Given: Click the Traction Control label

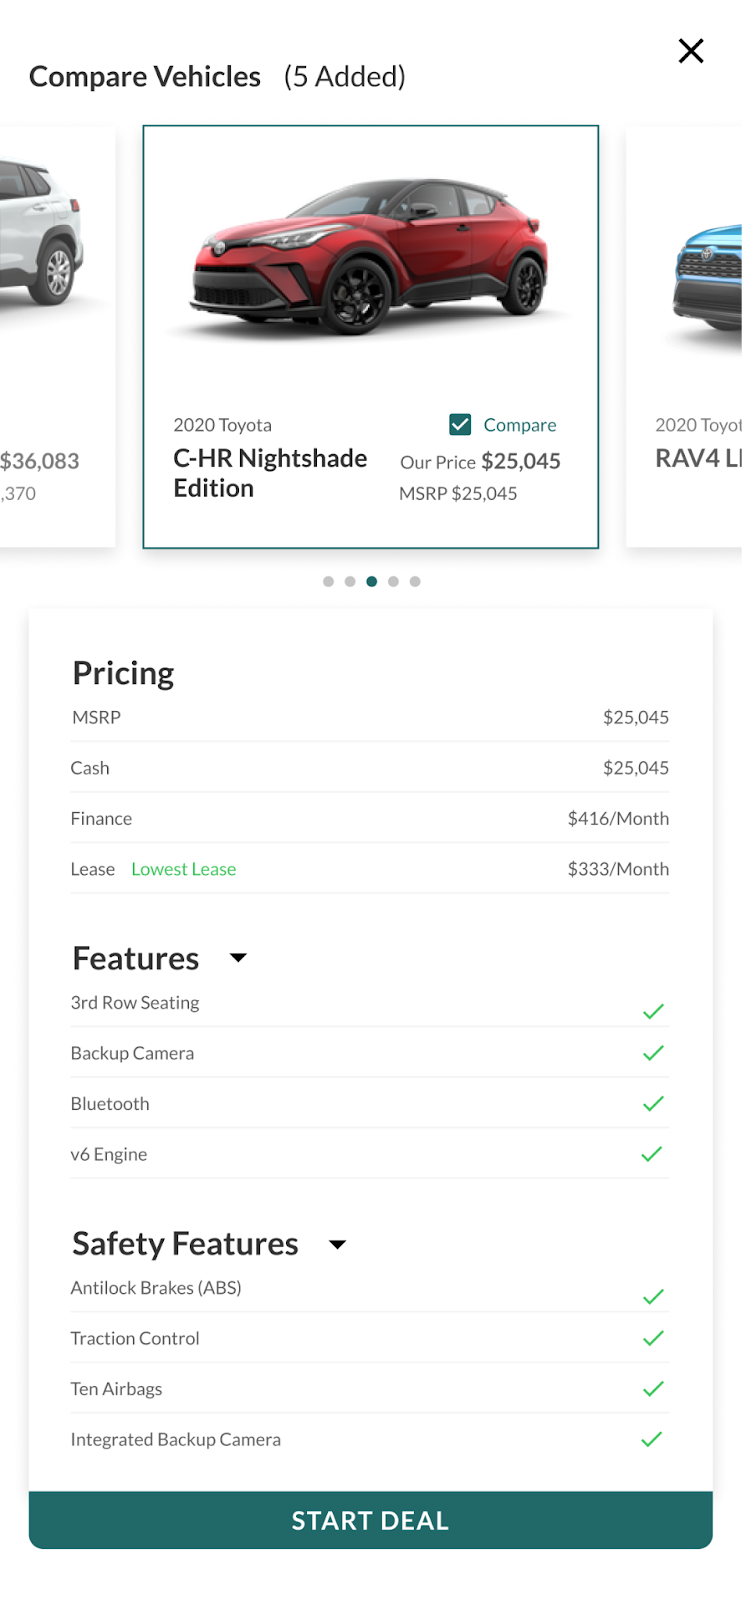Looking at the screenshot, I should (135, 1338).
